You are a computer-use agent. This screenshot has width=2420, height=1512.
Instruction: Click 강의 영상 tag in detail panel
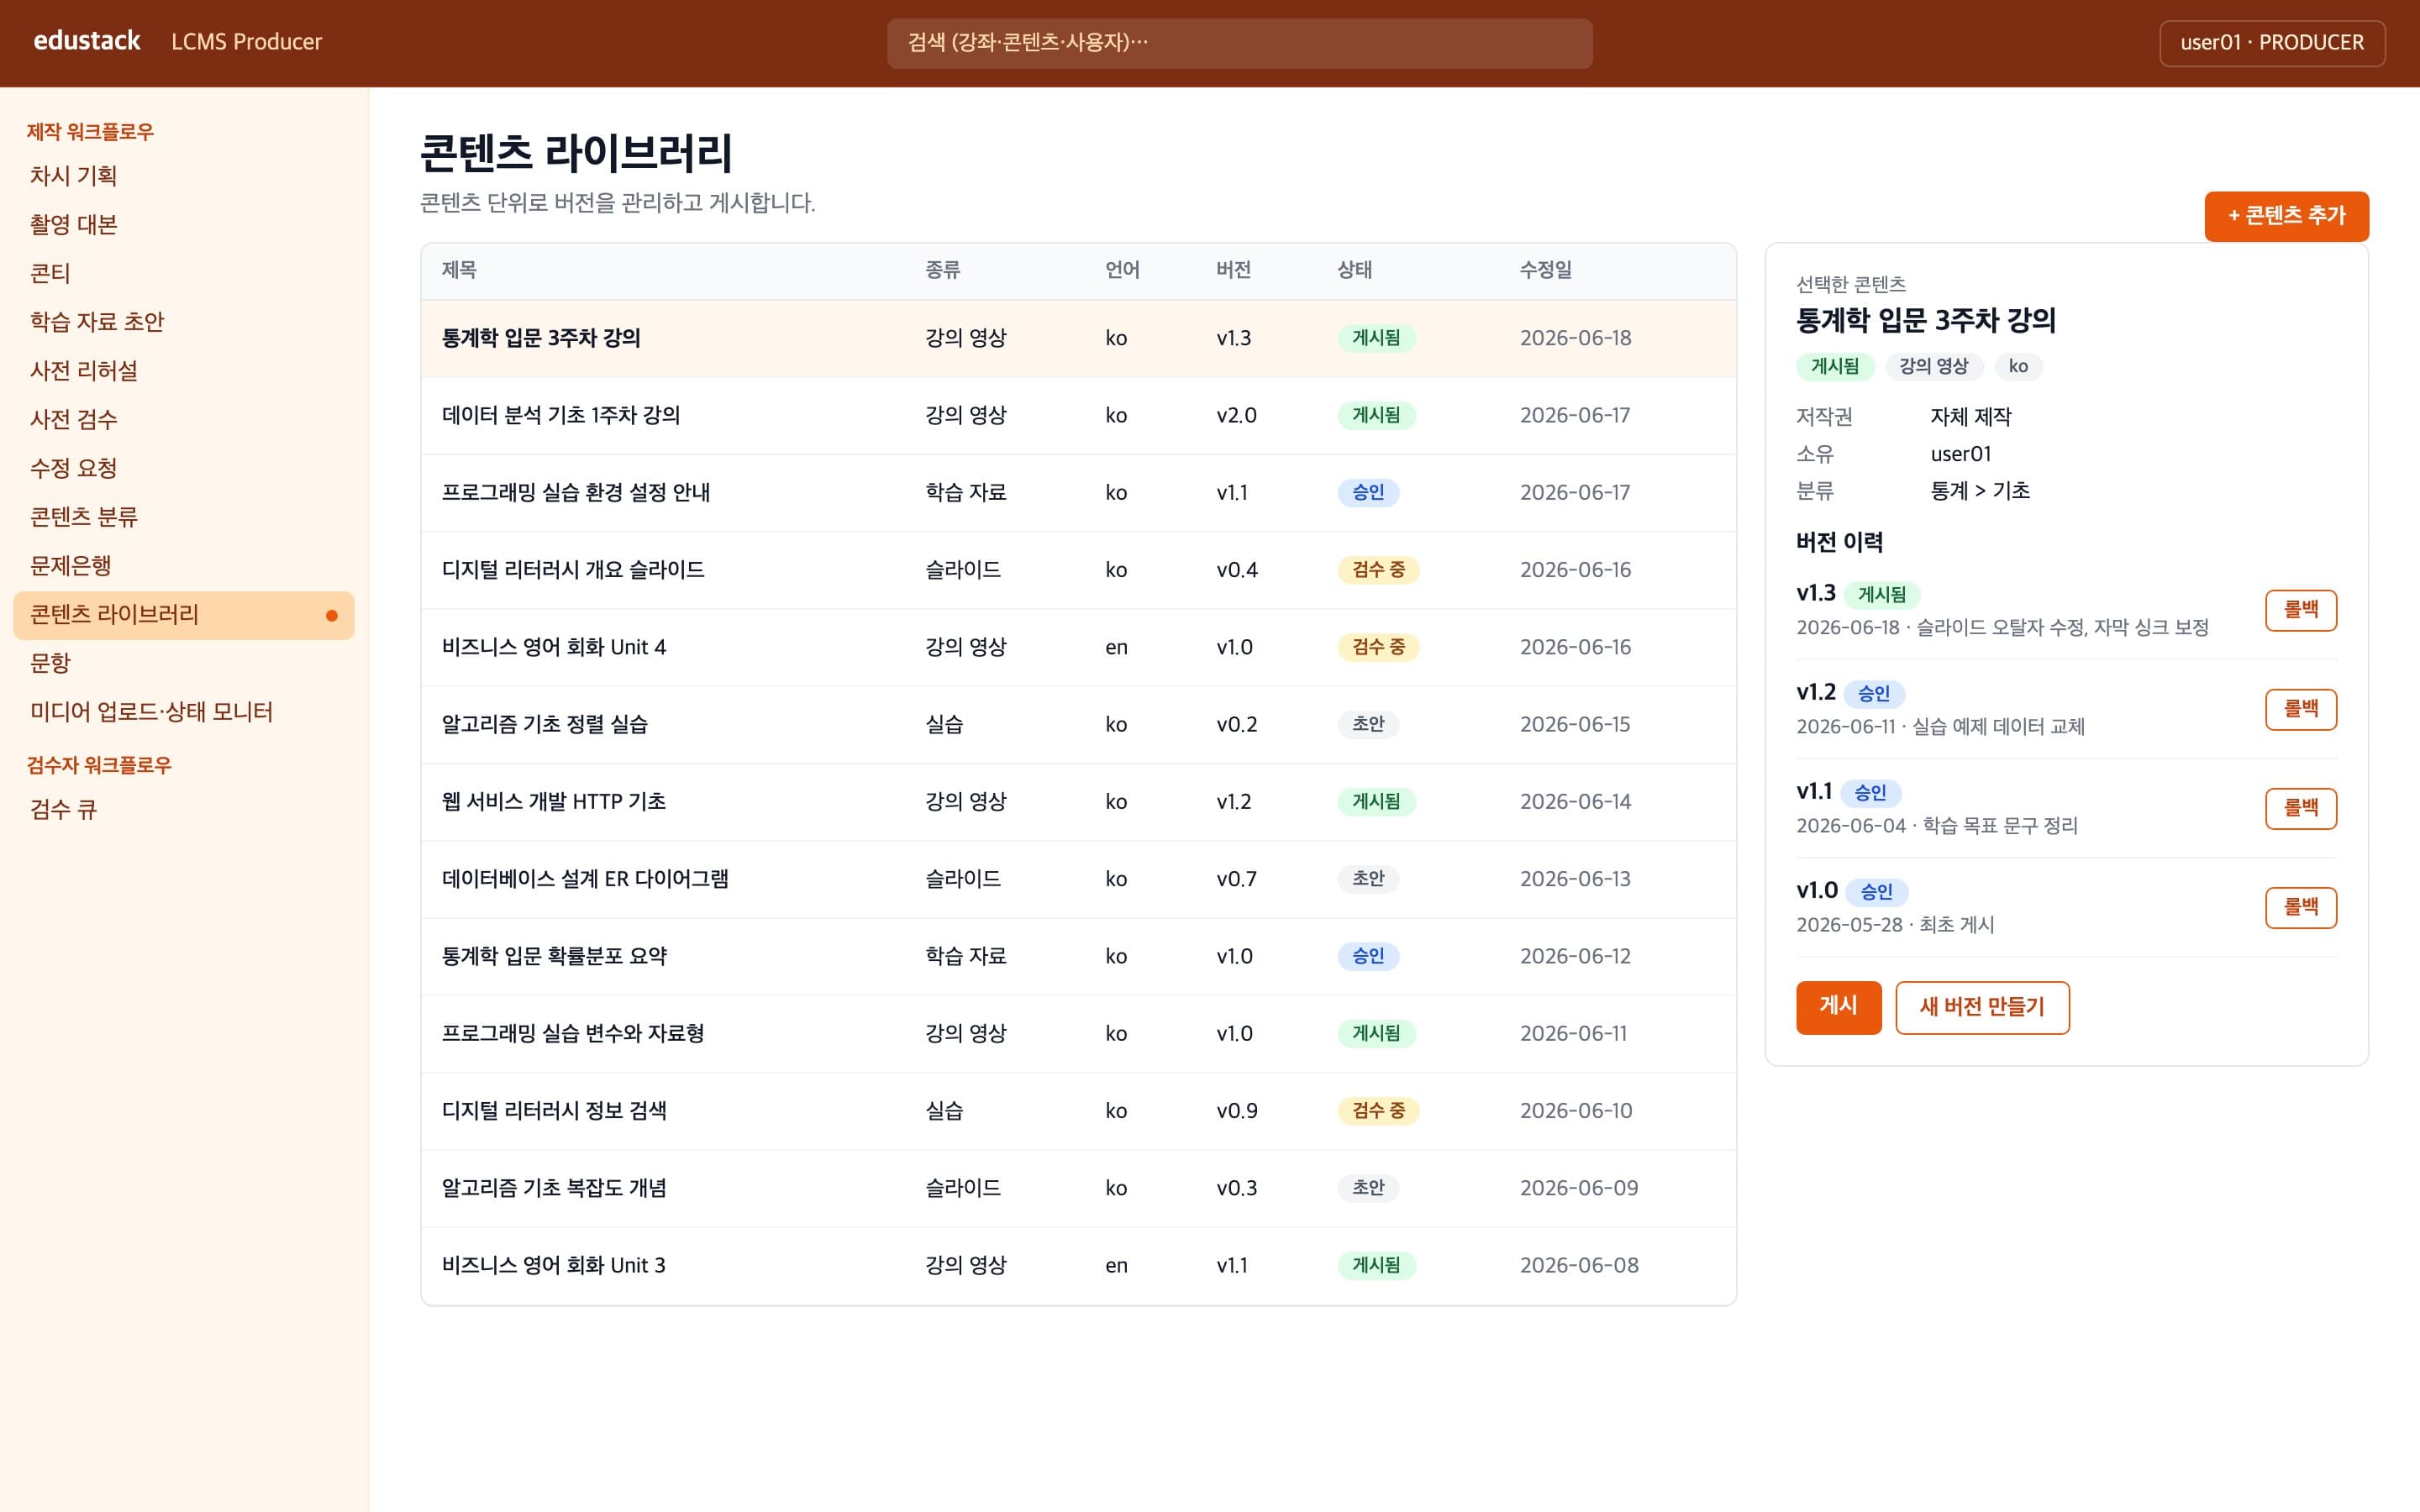click(1933, 367)
